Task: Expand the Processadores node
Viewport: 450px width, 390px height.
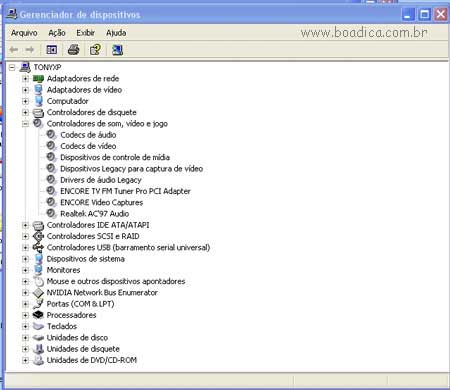Action: pyautogui.click(x=25, y=315)
